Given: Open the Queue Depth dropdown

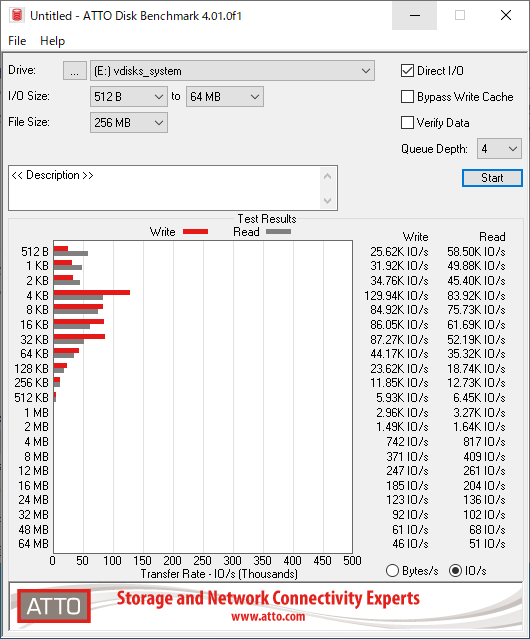Looking at the screenshot, I should (499, 149).
